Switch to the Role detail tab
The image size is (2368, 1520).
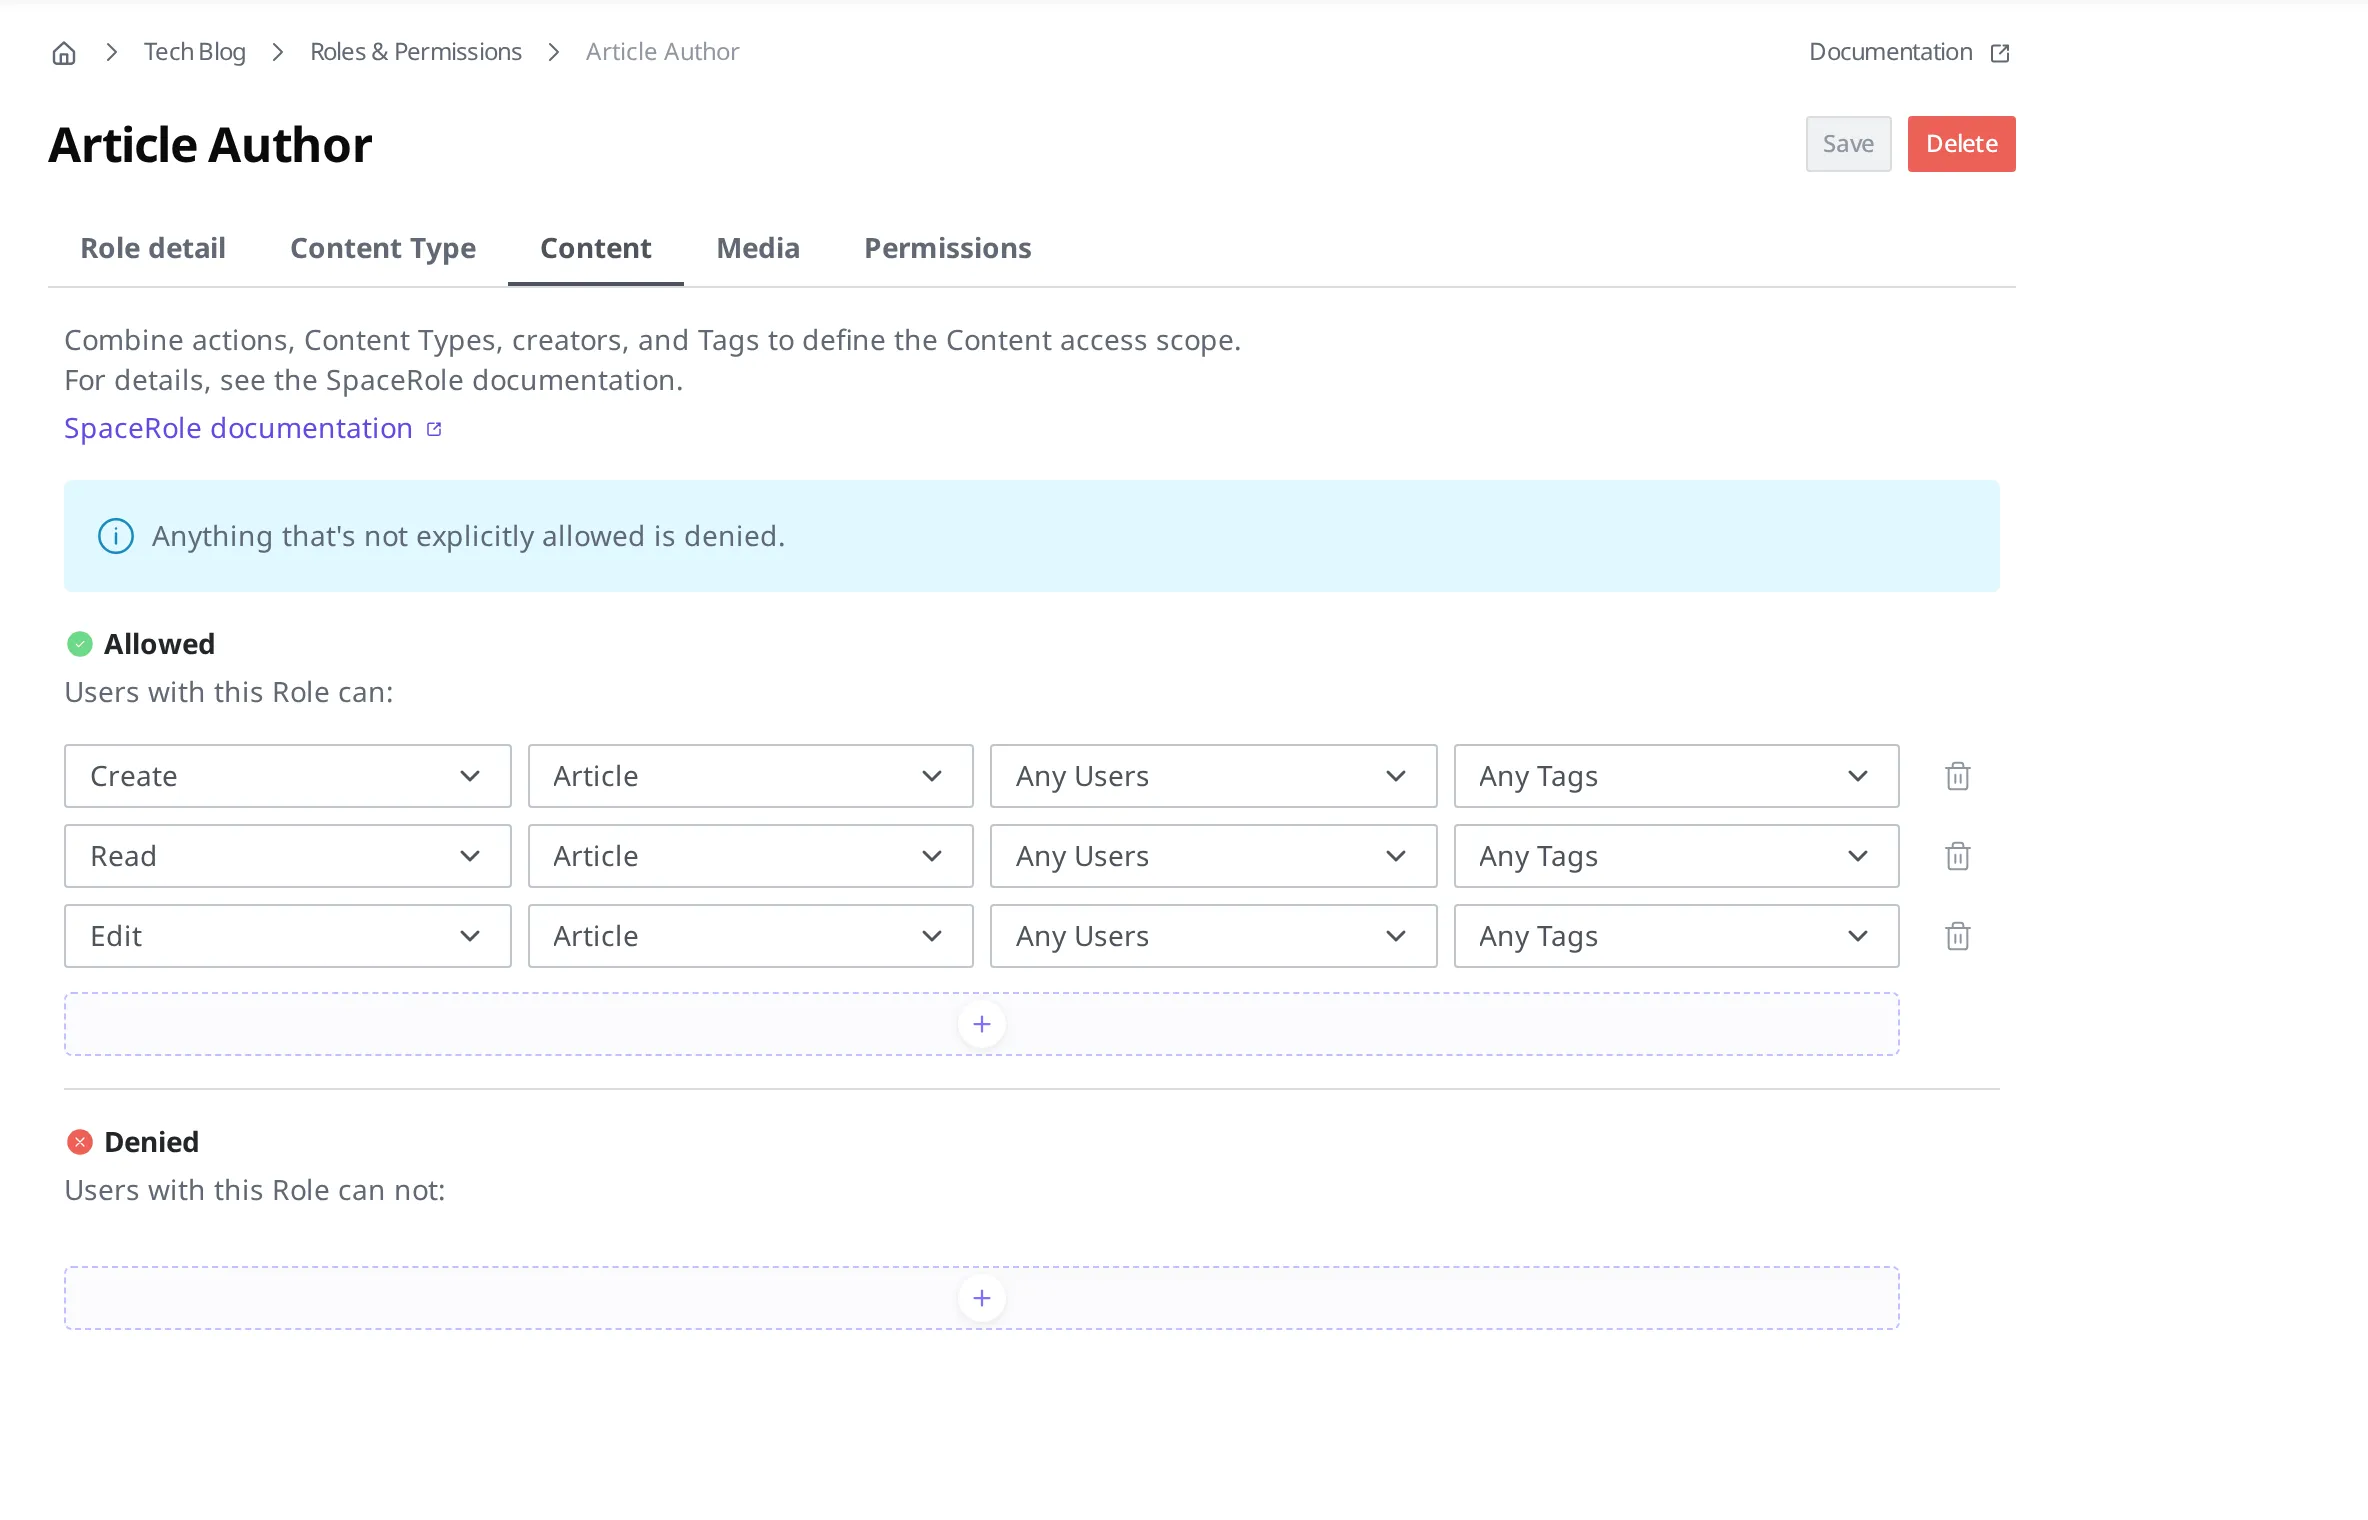click(153, 248)
